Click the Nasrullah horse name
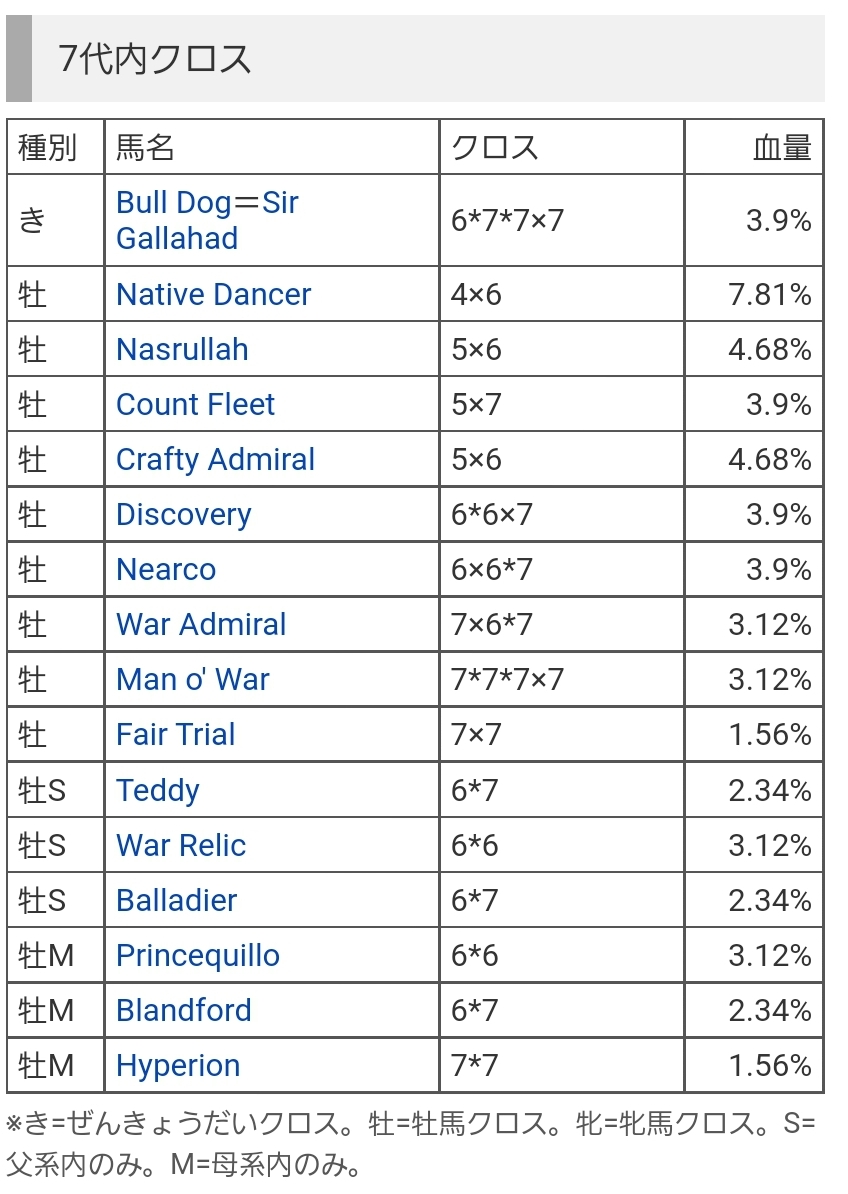The image size is (848, 1194). click(x=182, y=350)
